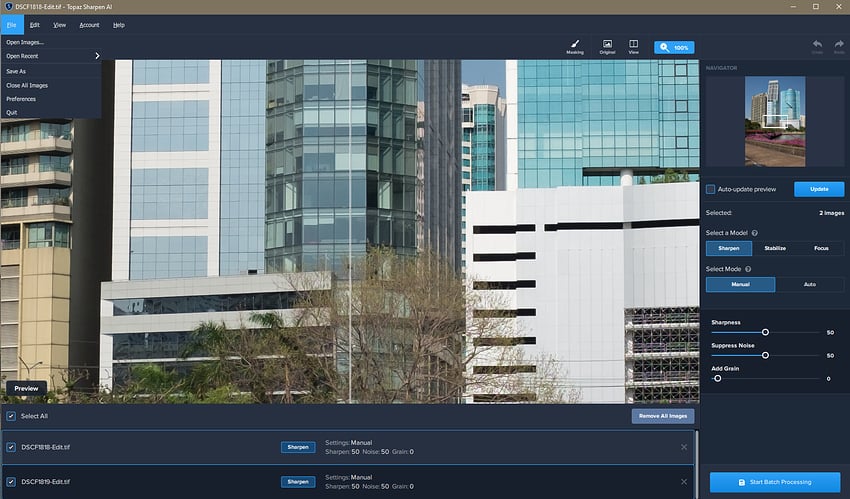Screen dimensions: 850x499
Task: Uncheck the Select All checkbox
Action: [11, 416]
